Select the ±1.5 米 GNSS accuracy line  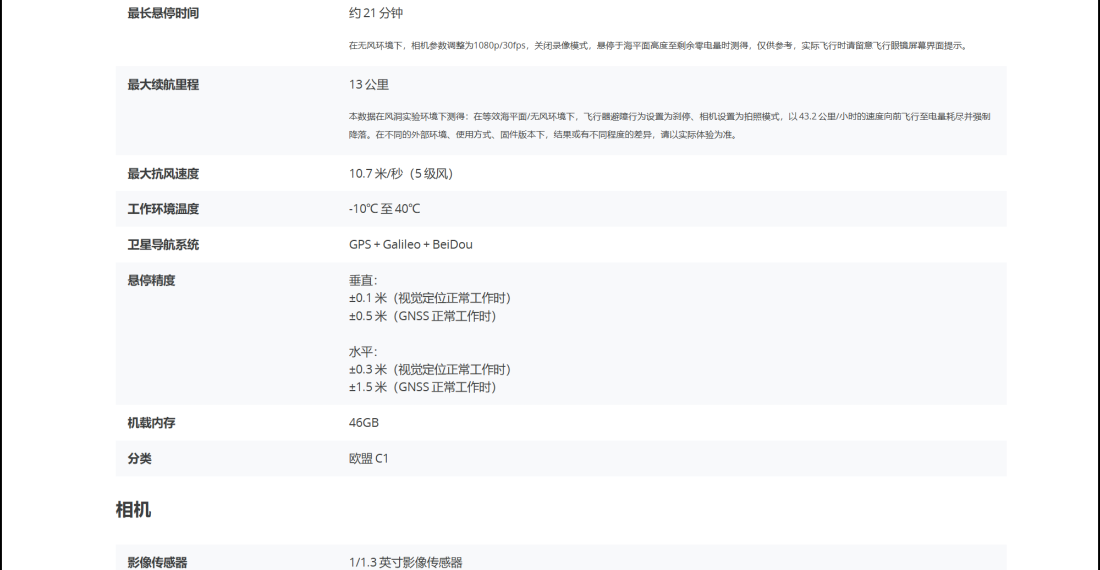[x=422, y=387]
